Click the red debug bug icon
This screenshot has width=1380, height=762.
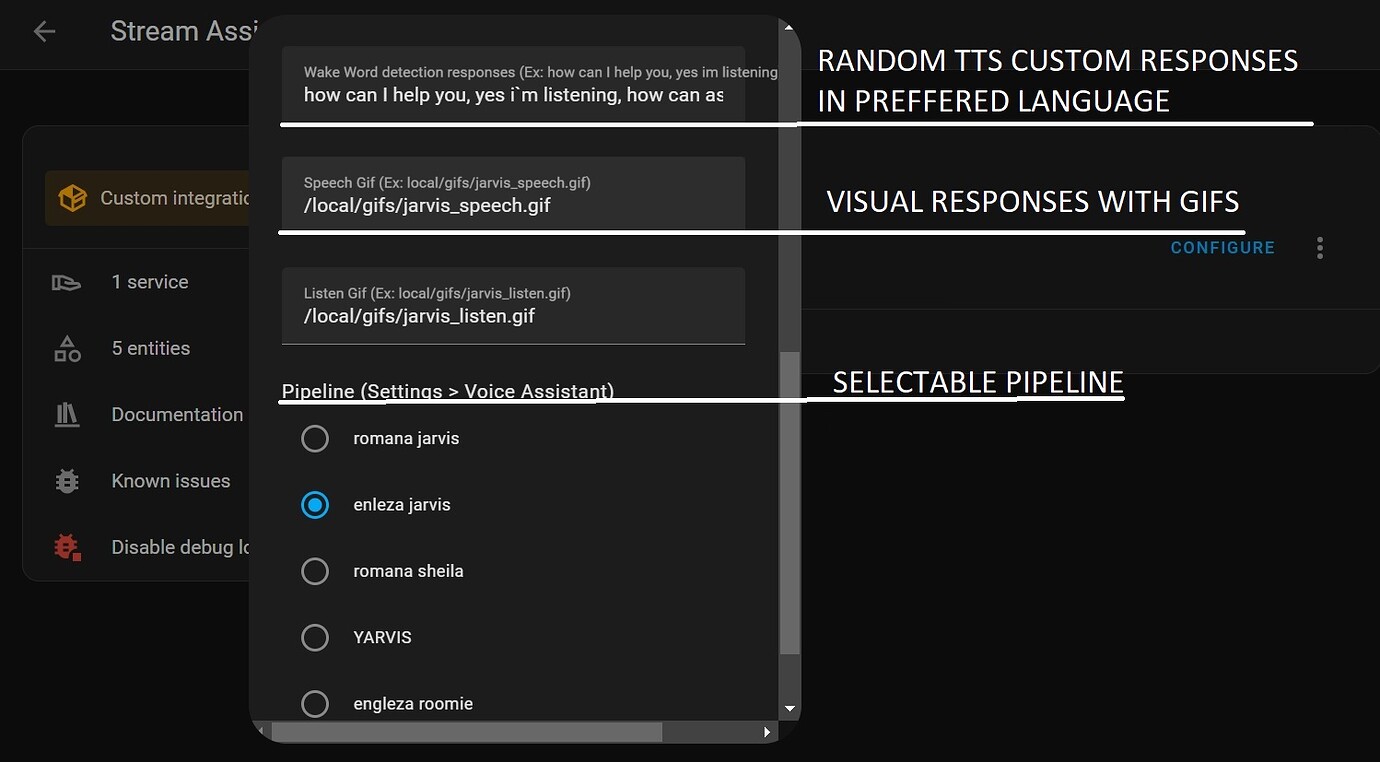(x=66, y=547)
